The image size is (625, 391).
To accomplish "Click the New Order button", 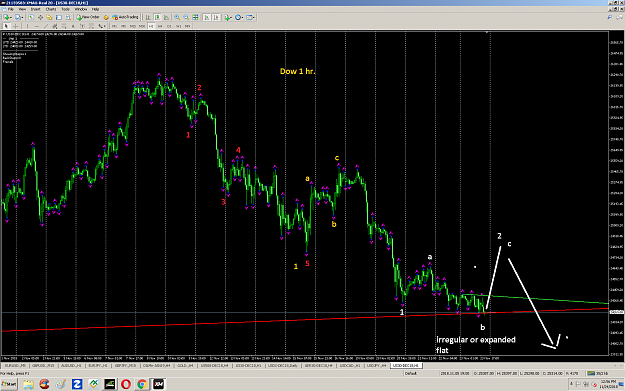I will [88, 17].
